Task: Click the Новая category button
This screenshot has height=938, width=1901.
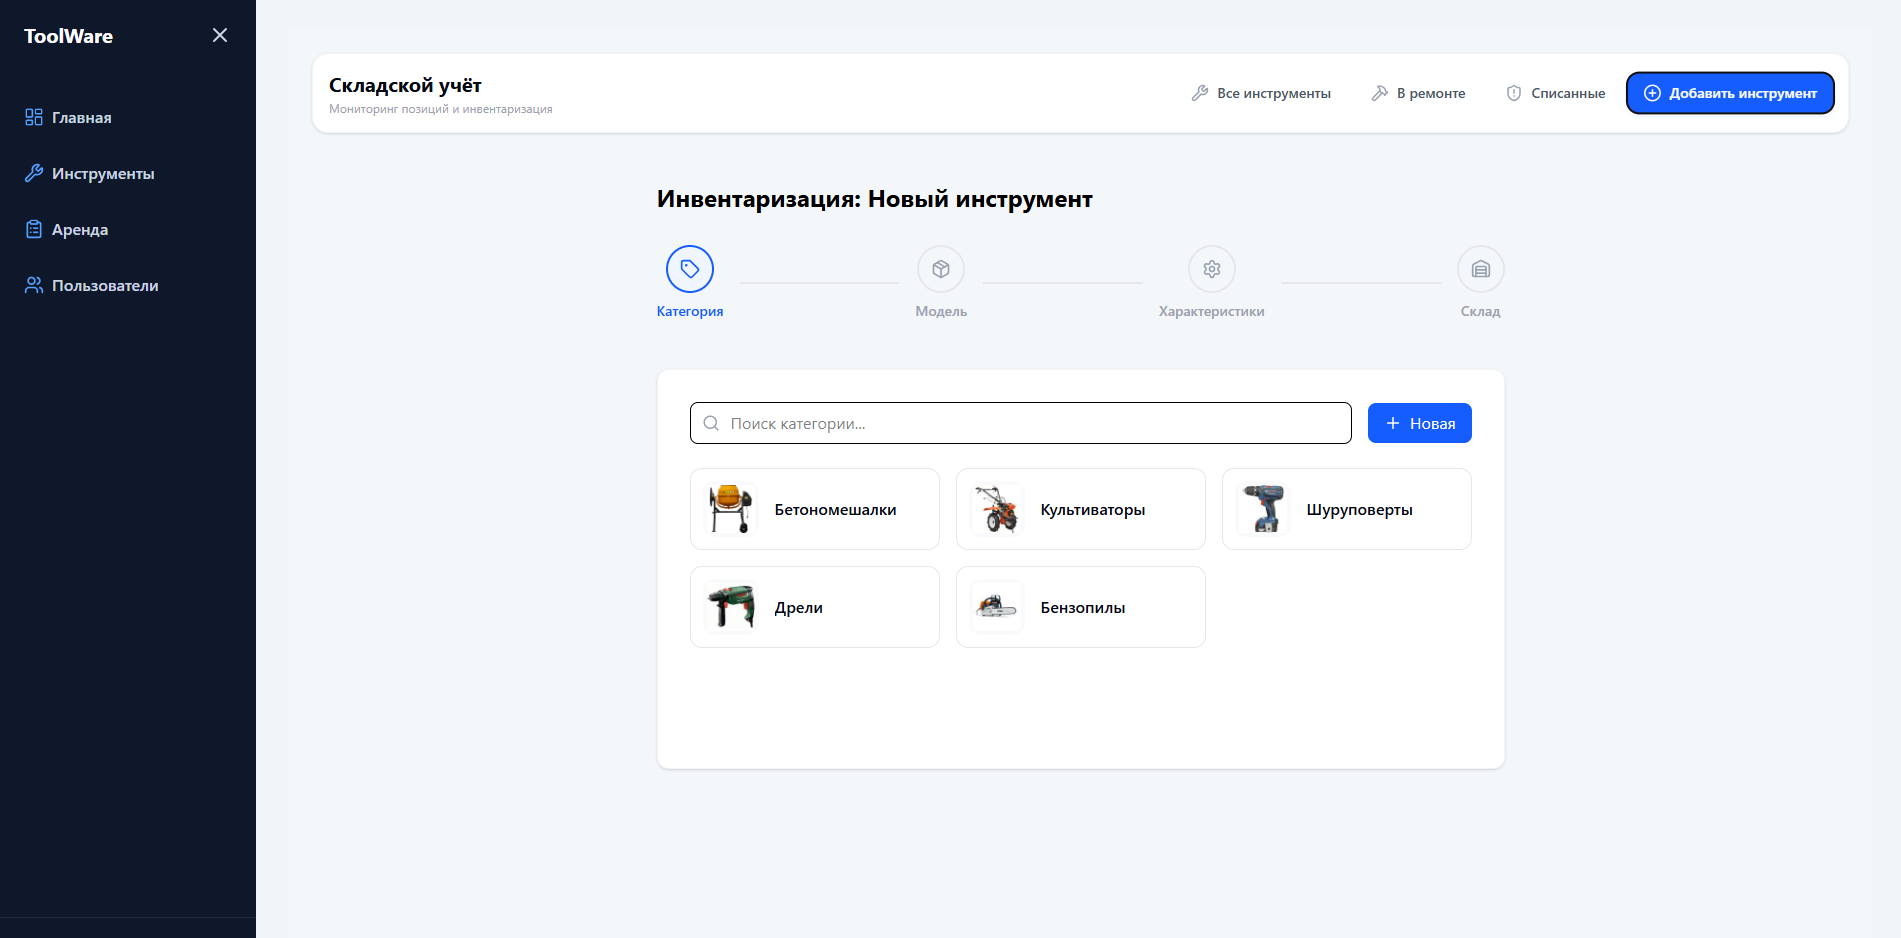Action: coord(1420,423)
